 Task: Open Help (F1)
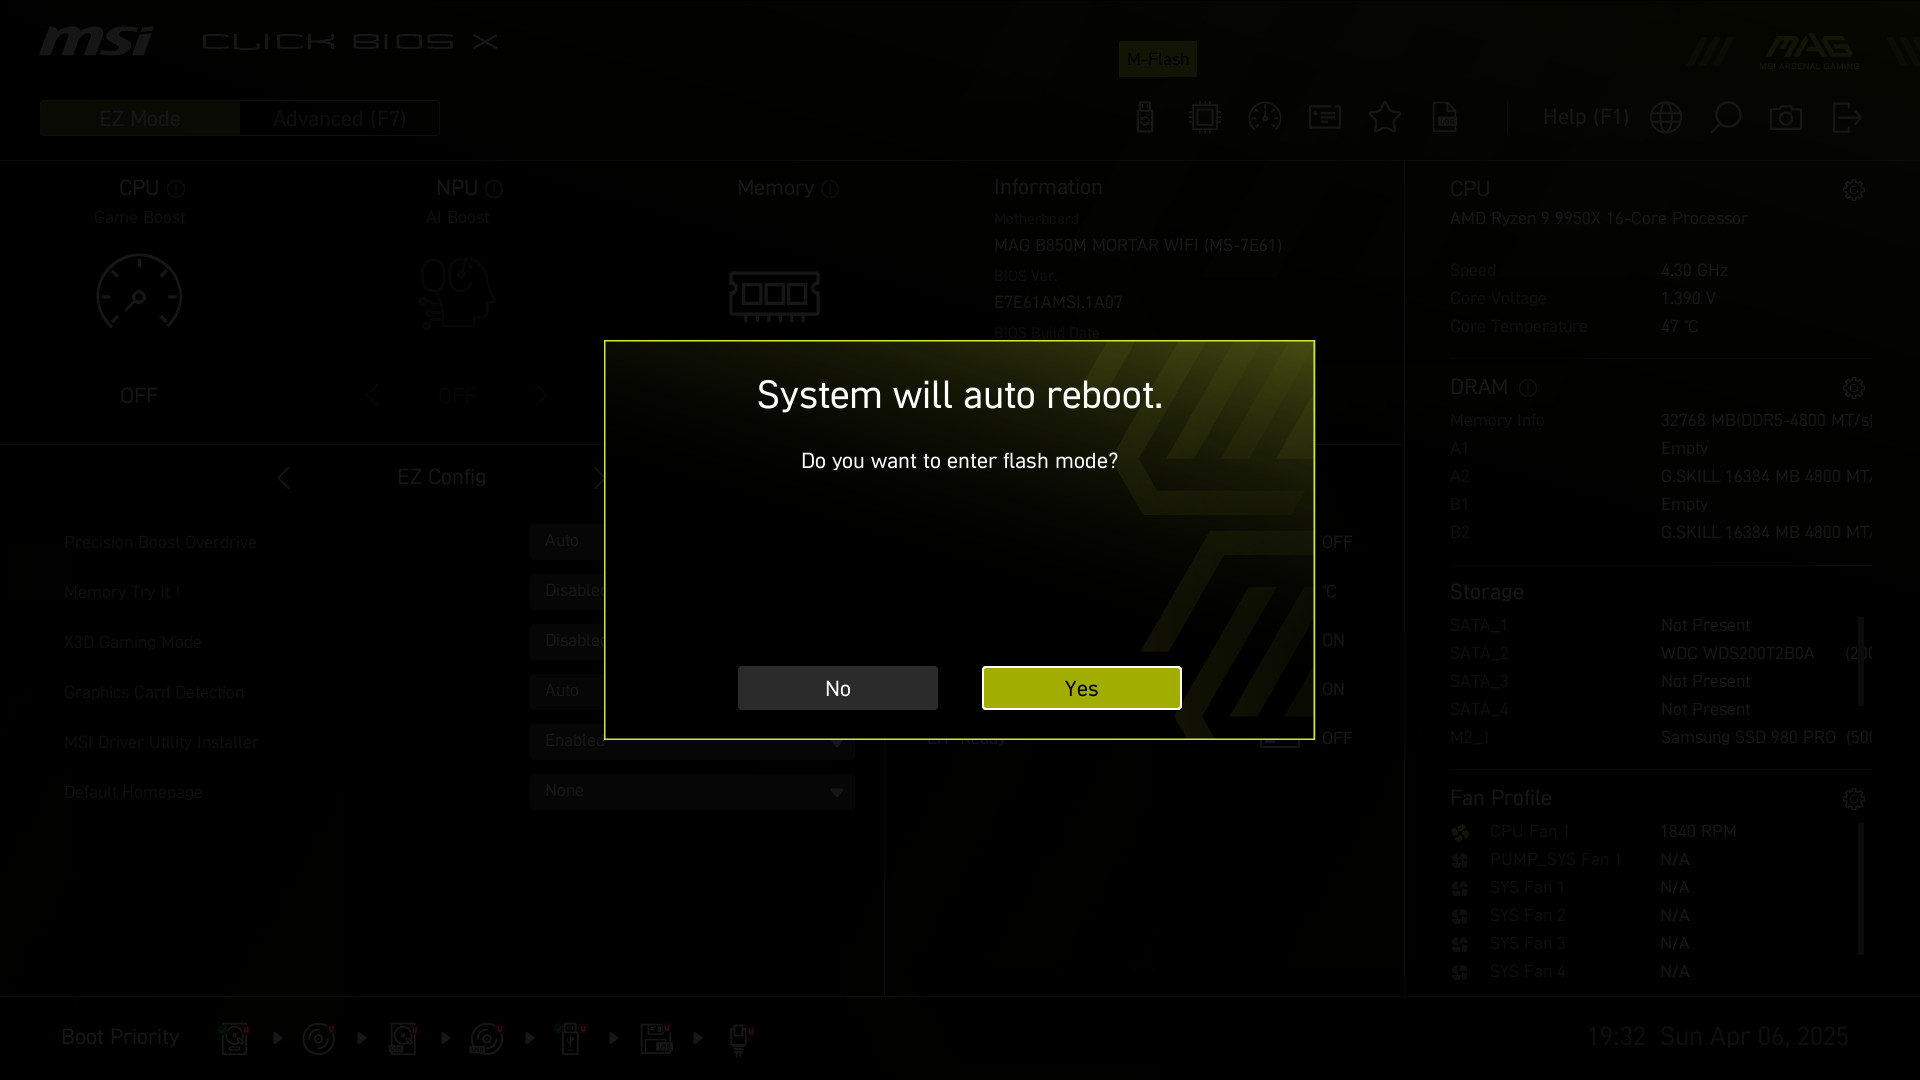point(1585,117)
